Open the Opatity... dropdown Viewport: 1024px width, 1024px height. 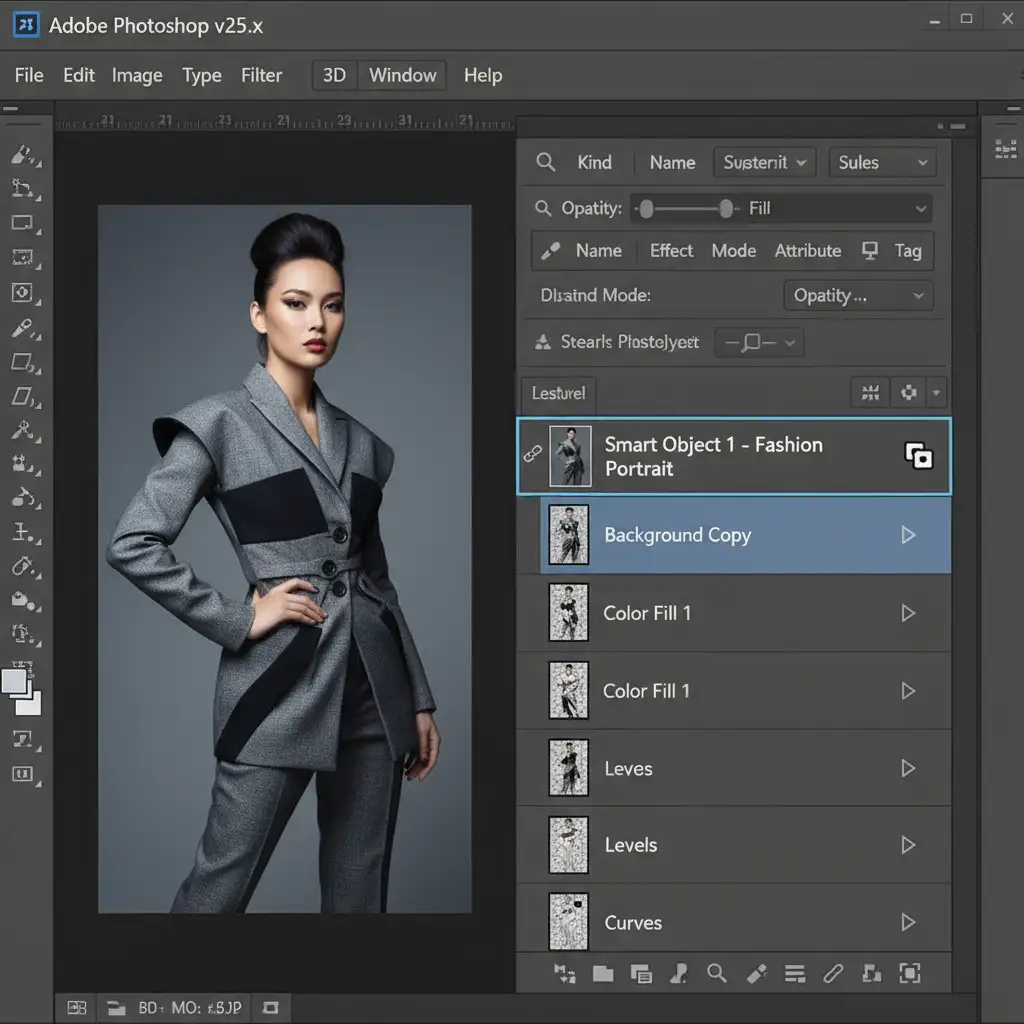click(858, 296)
